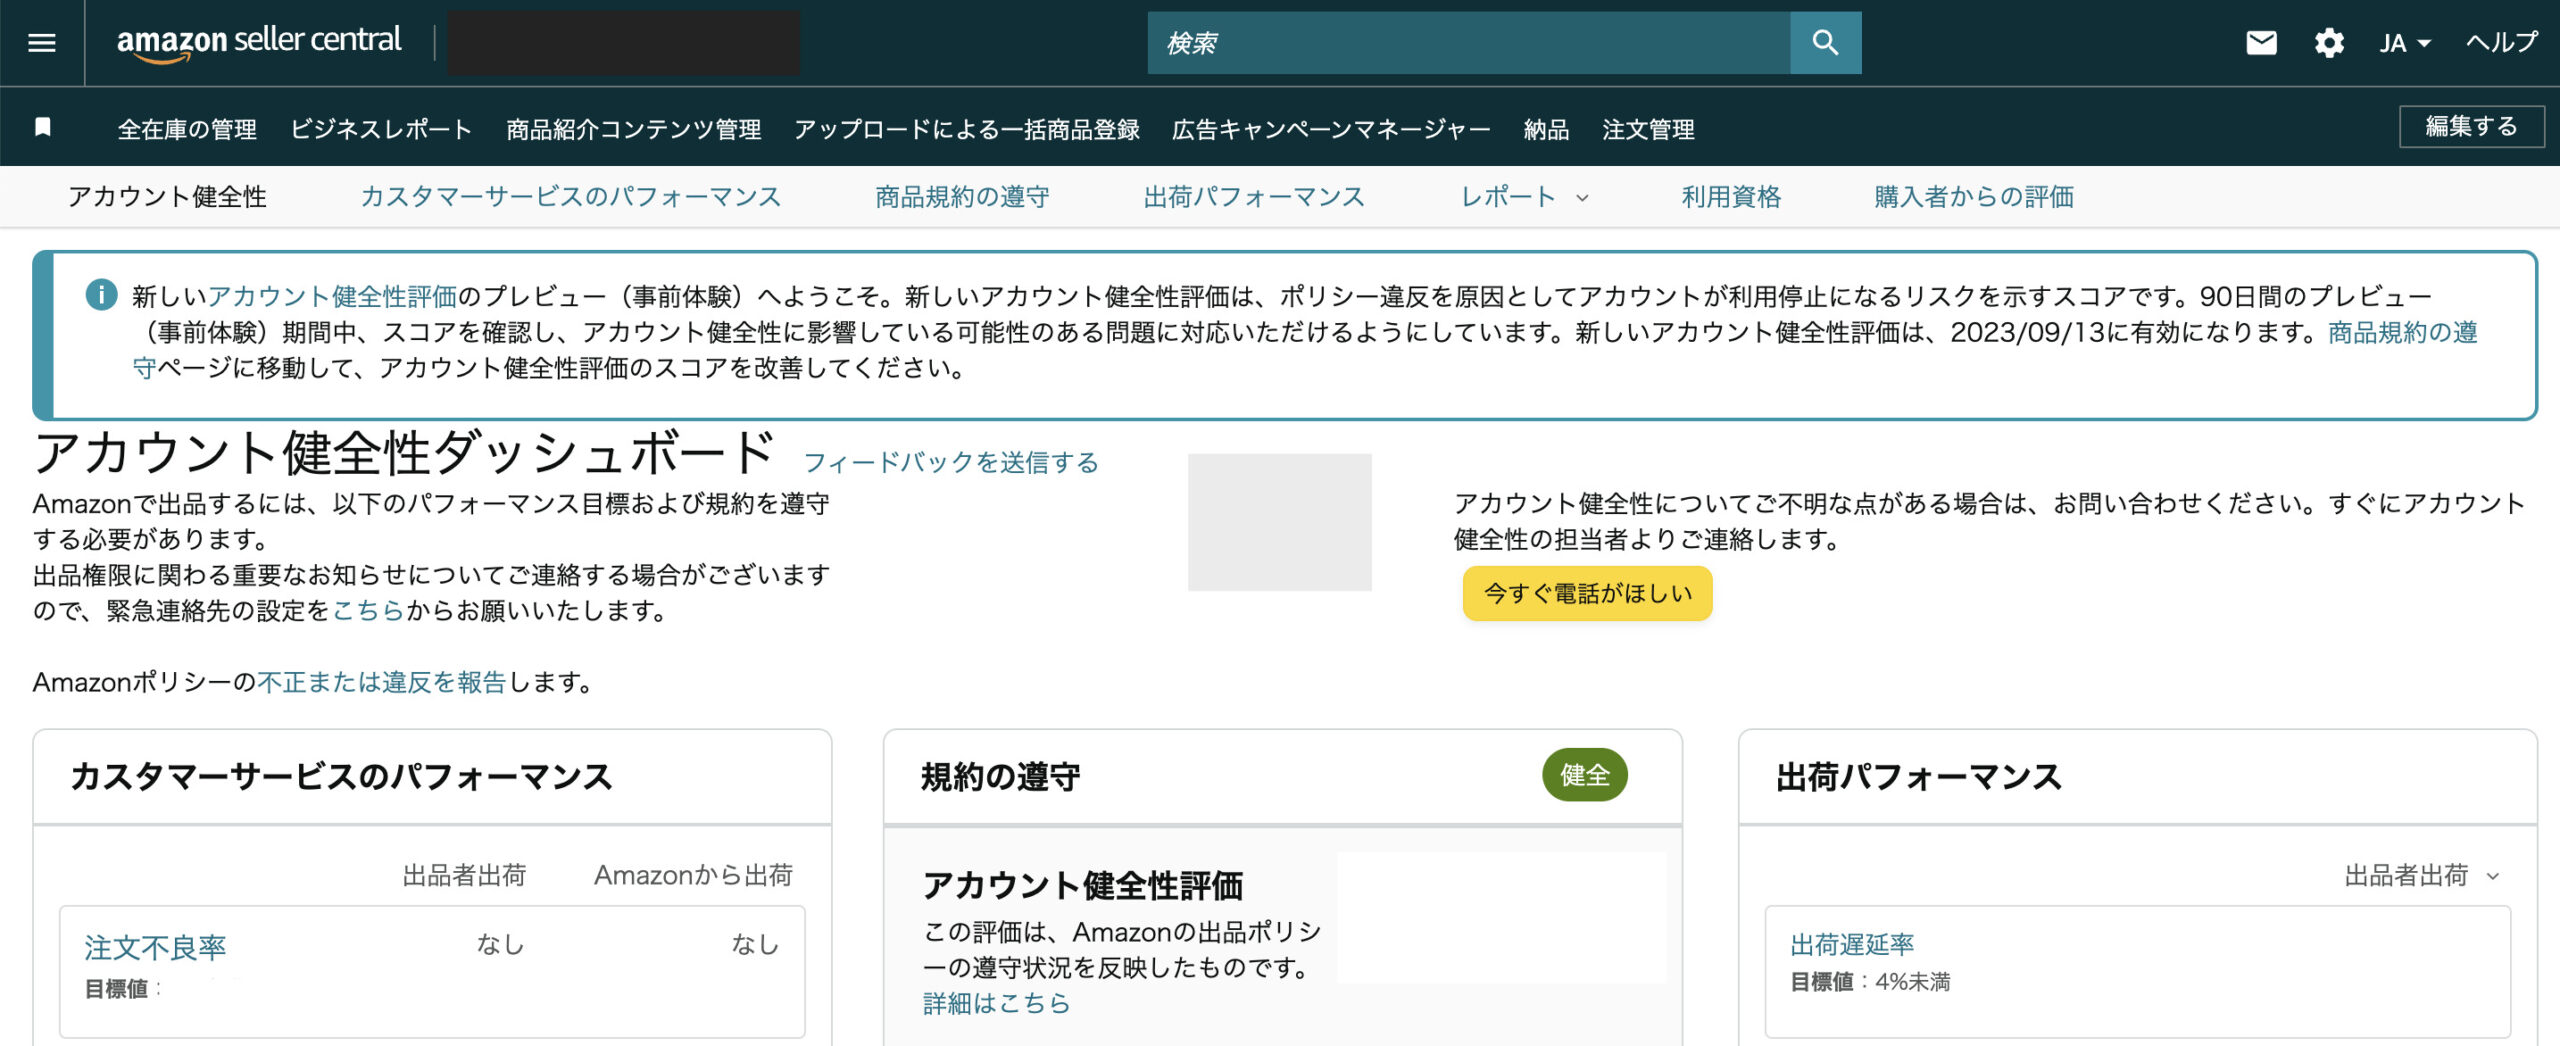Screen dimensions: 2560x1046
Task: Click the grey placeholder image beside the dashboard intro
Action: coord(1279,522)
